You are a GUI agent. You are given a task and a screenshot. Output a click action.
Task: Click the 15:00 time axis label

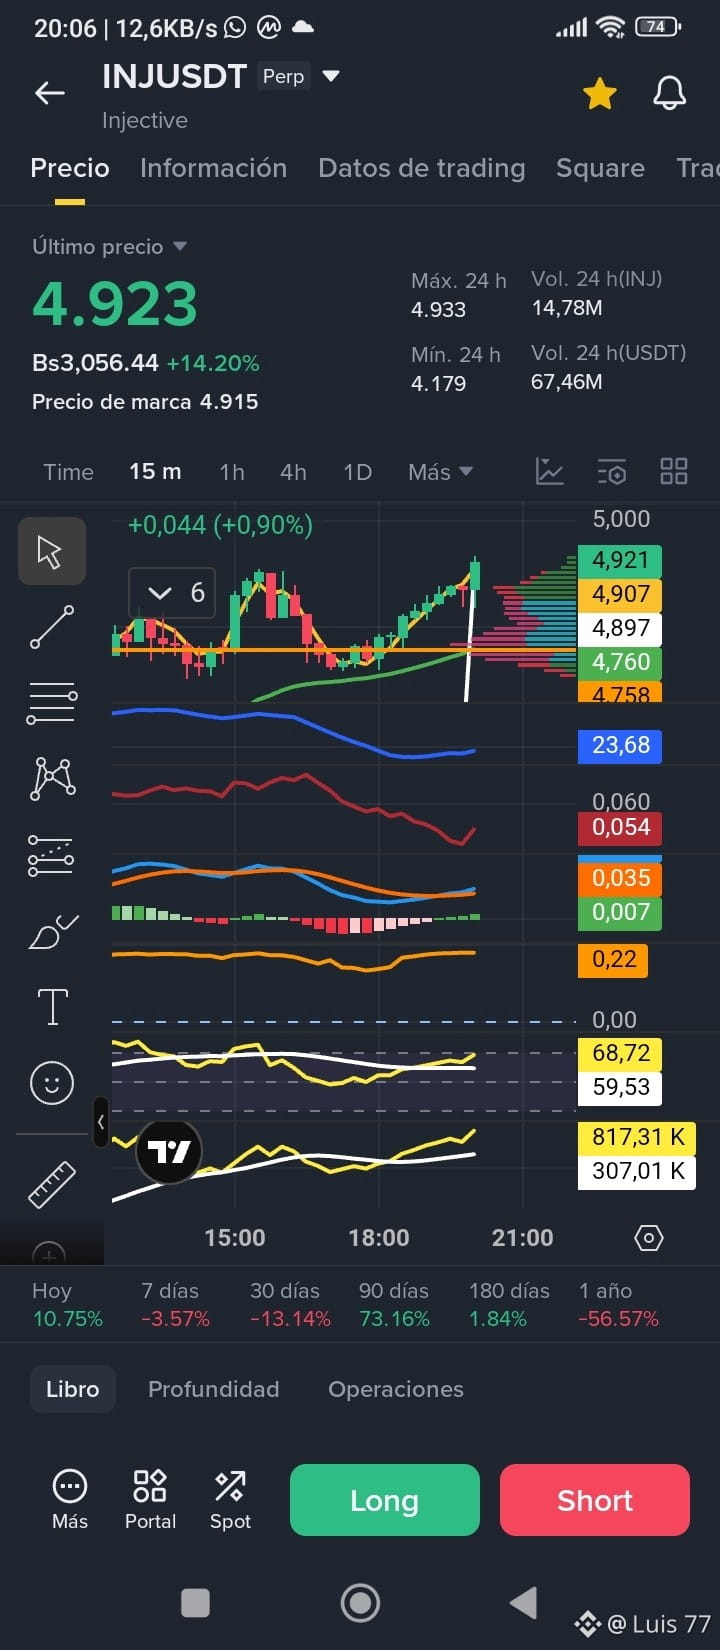(x=235, y=1238)
